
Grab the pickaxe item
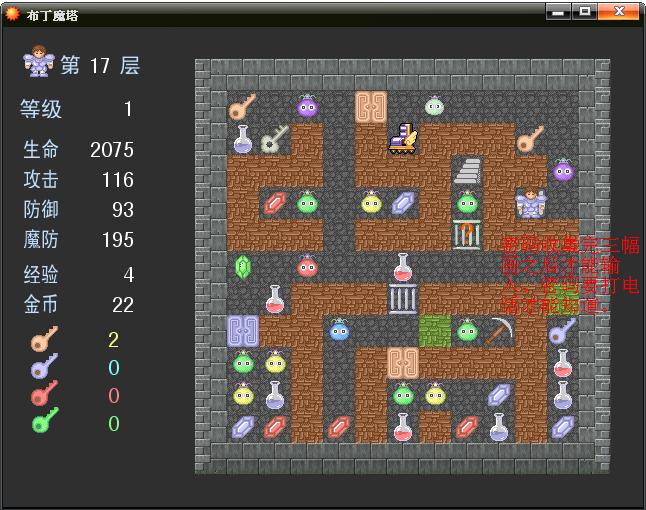tap(499, 331)
